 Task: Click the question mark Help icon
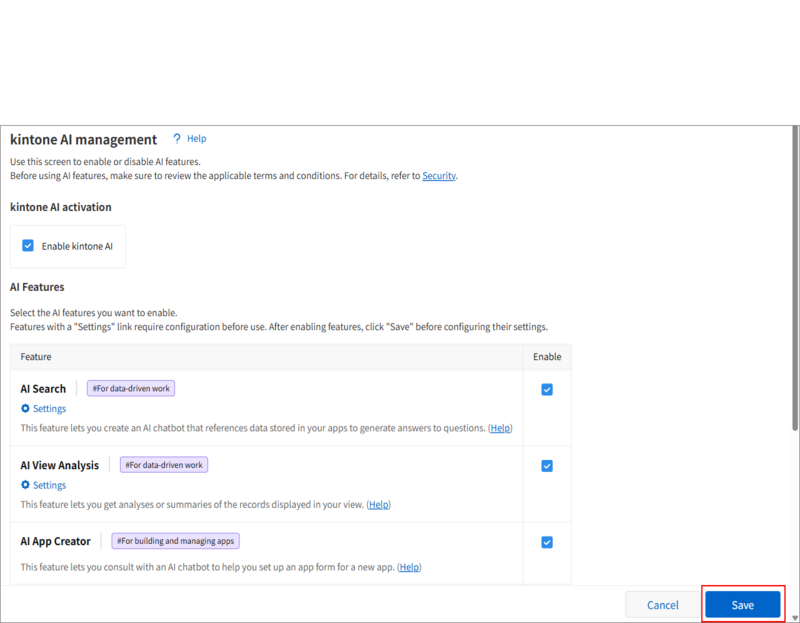pos(177,139)
